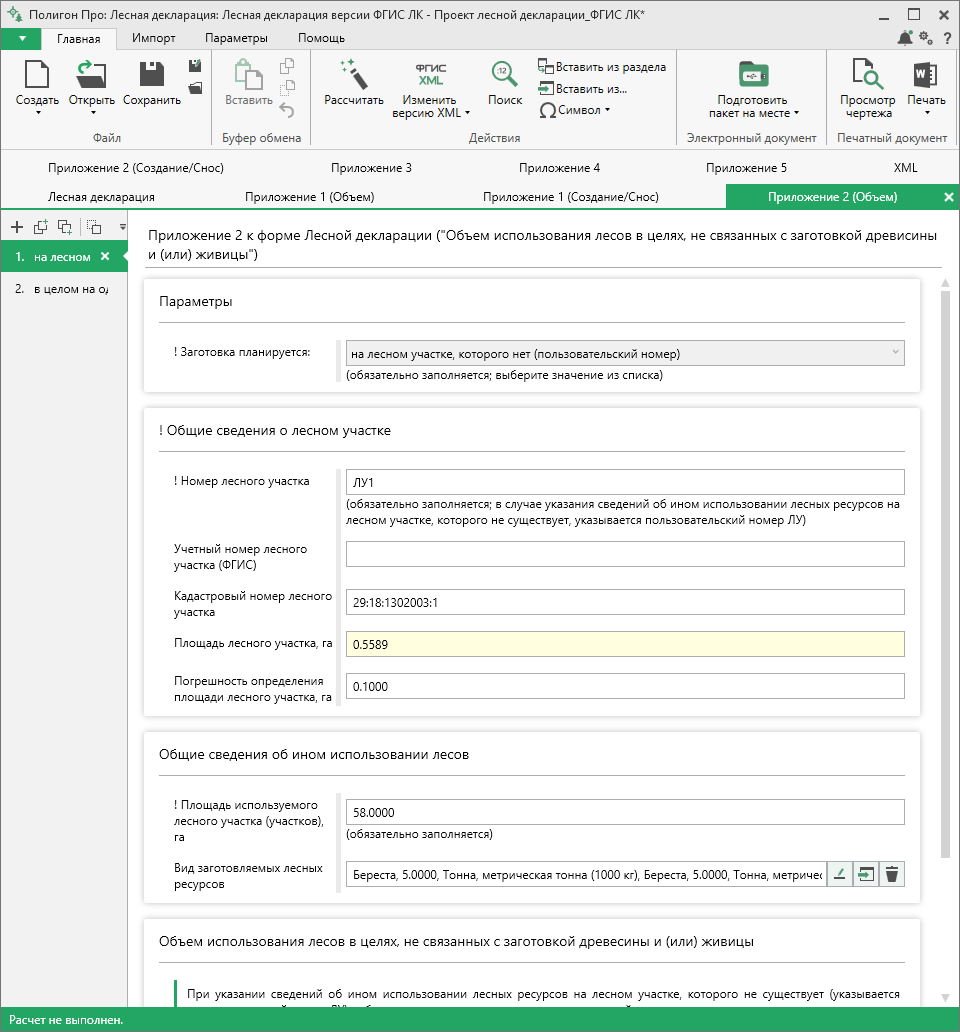Image resolution: width=960 pixels, height=1032 pixels.
Task: Clear the Береста field with the trash icon
Action: point(892,875)
